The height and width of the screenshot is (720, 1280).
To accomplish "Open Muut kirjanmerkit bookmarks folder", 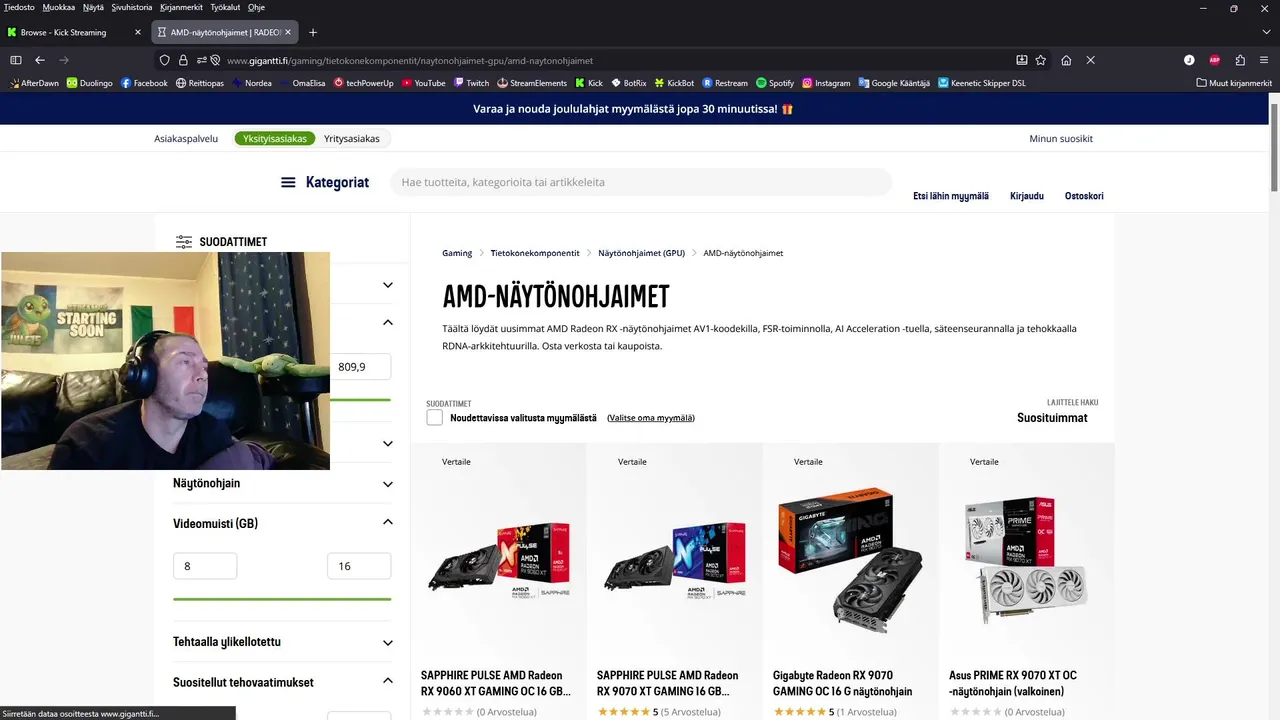I will tap(1234, 83).
